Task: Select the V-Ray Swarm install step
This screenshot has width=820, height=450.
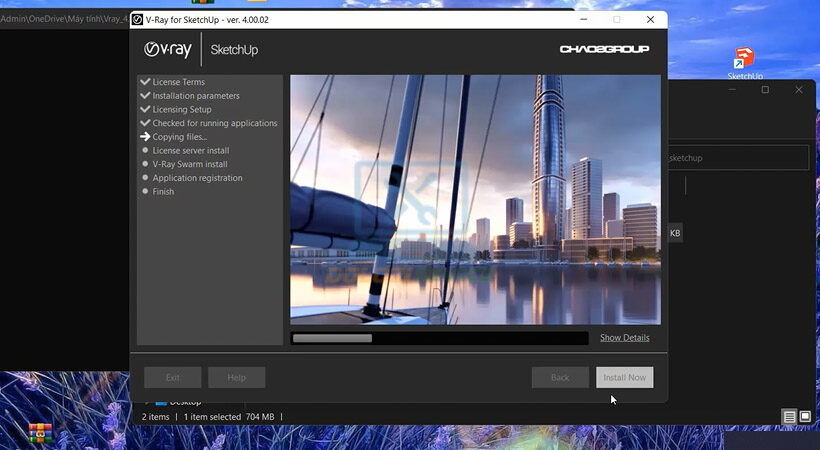Action: coord(190,164)
